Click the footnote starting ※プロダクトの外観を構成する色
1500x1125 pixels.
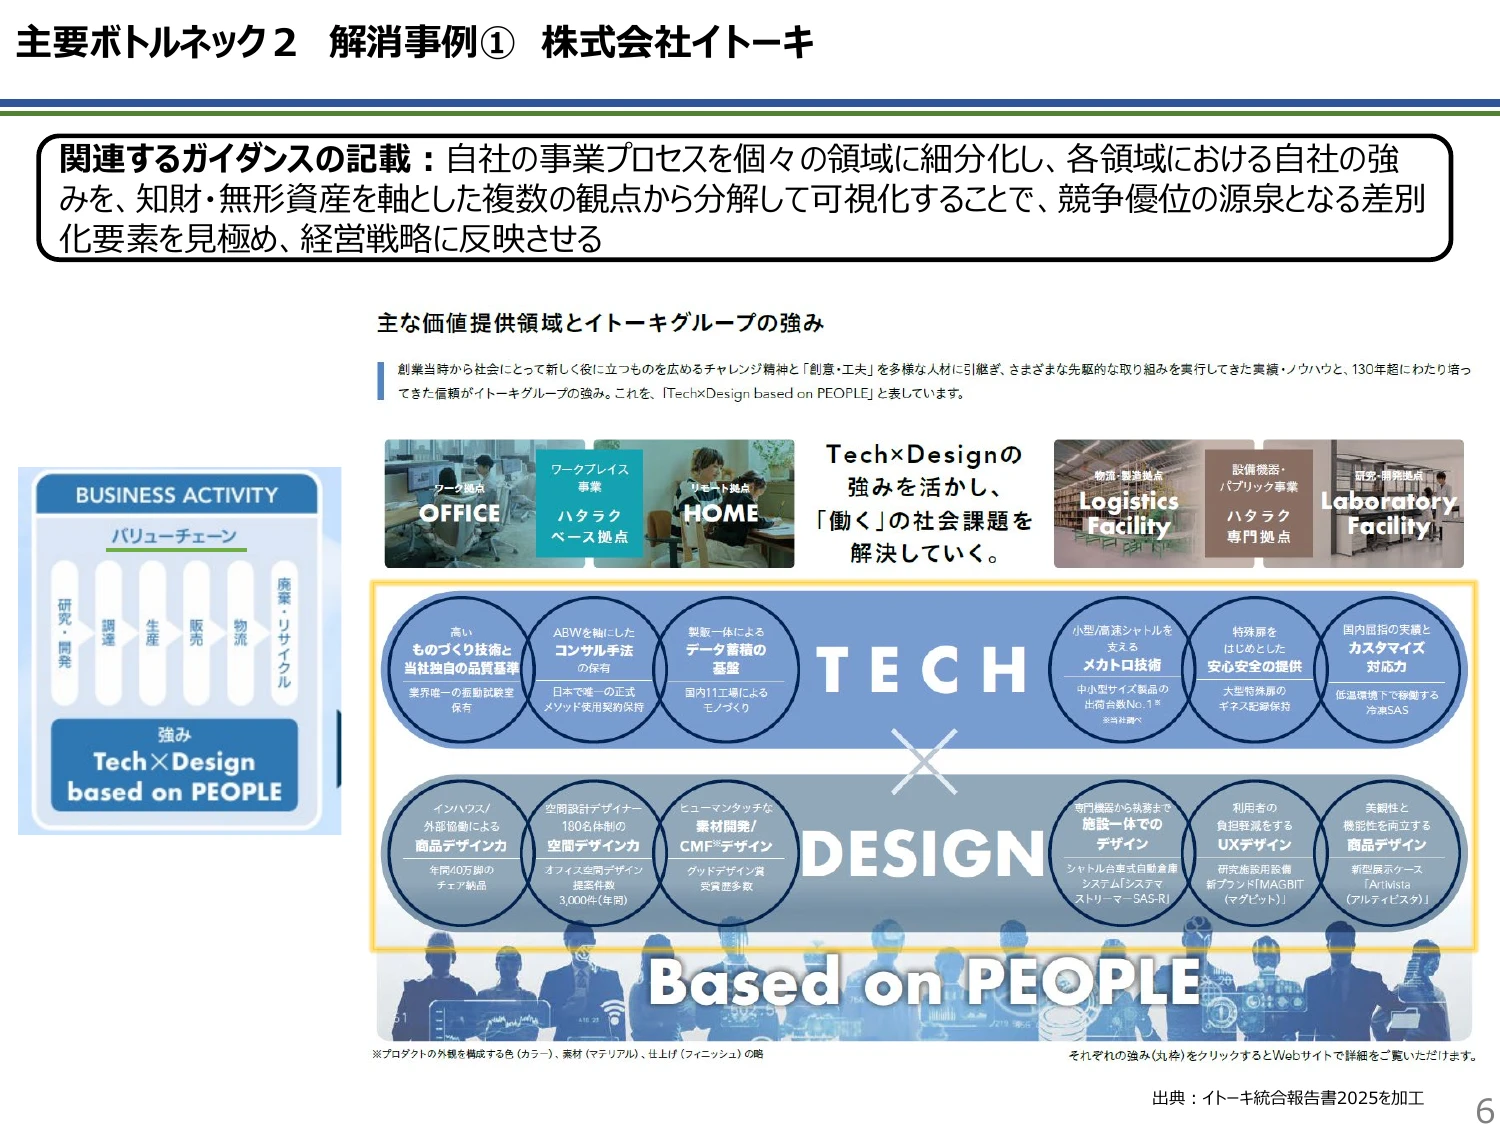point(568,1054)
